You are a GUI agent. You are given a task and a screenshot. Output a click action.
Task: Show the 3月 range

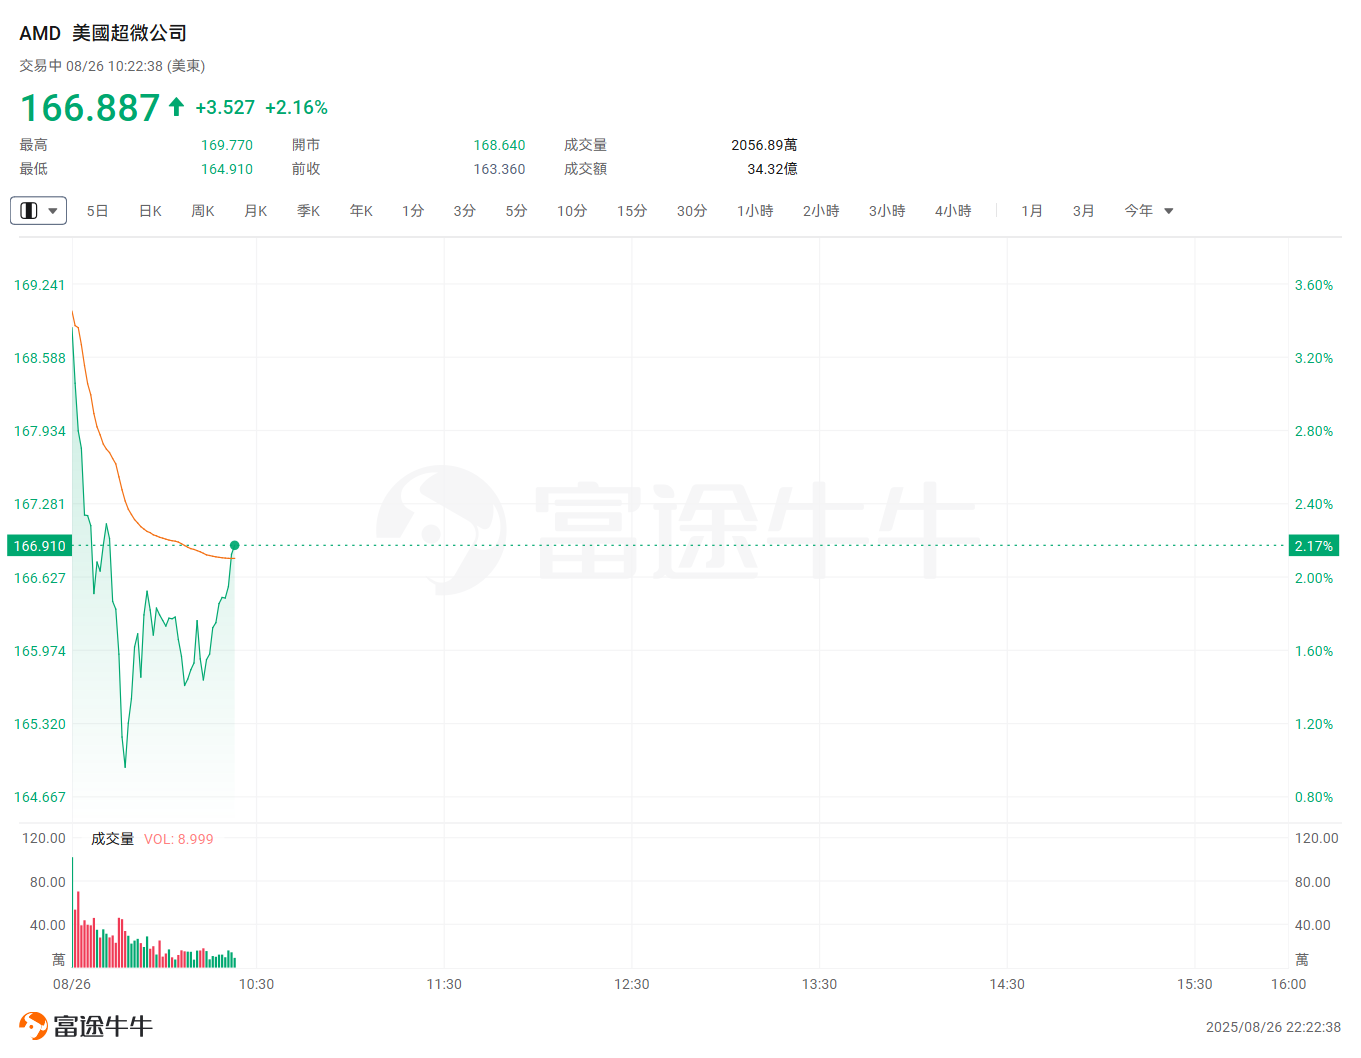pyautogui.click(x=1084, y=211)
